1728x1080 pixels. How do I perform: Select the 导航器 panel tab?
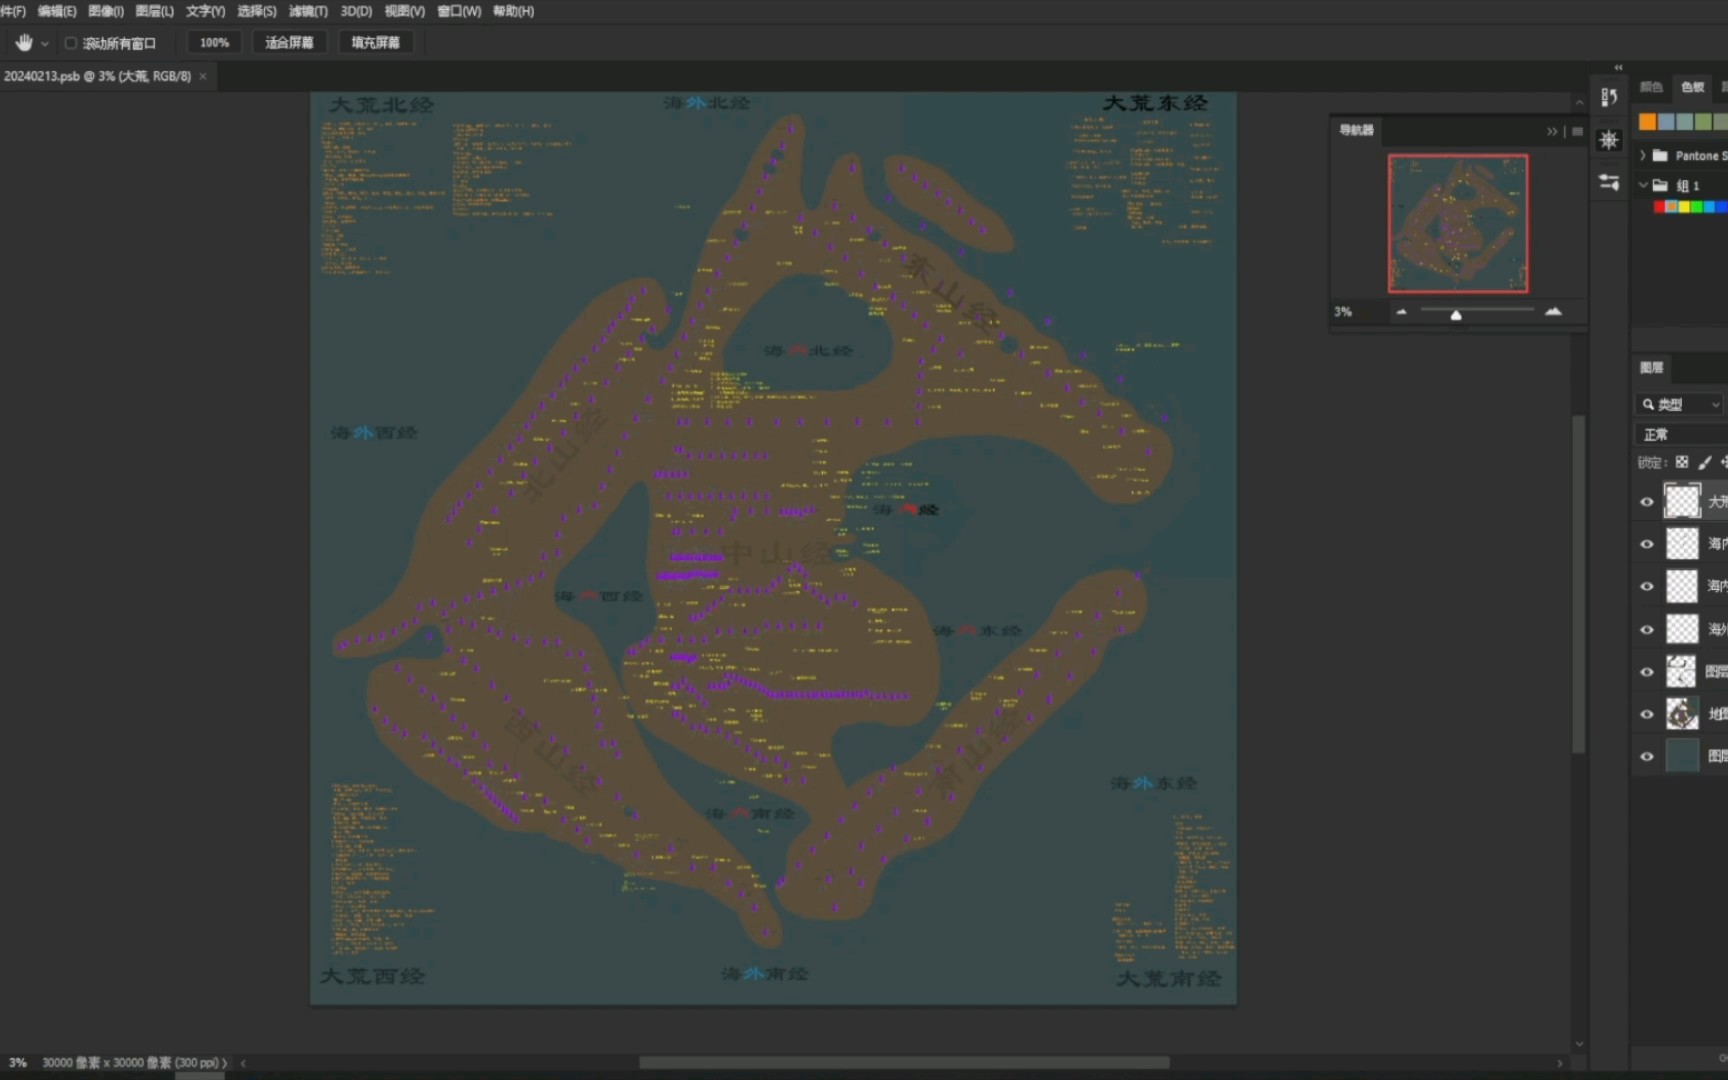click(x=1357, y=130)
